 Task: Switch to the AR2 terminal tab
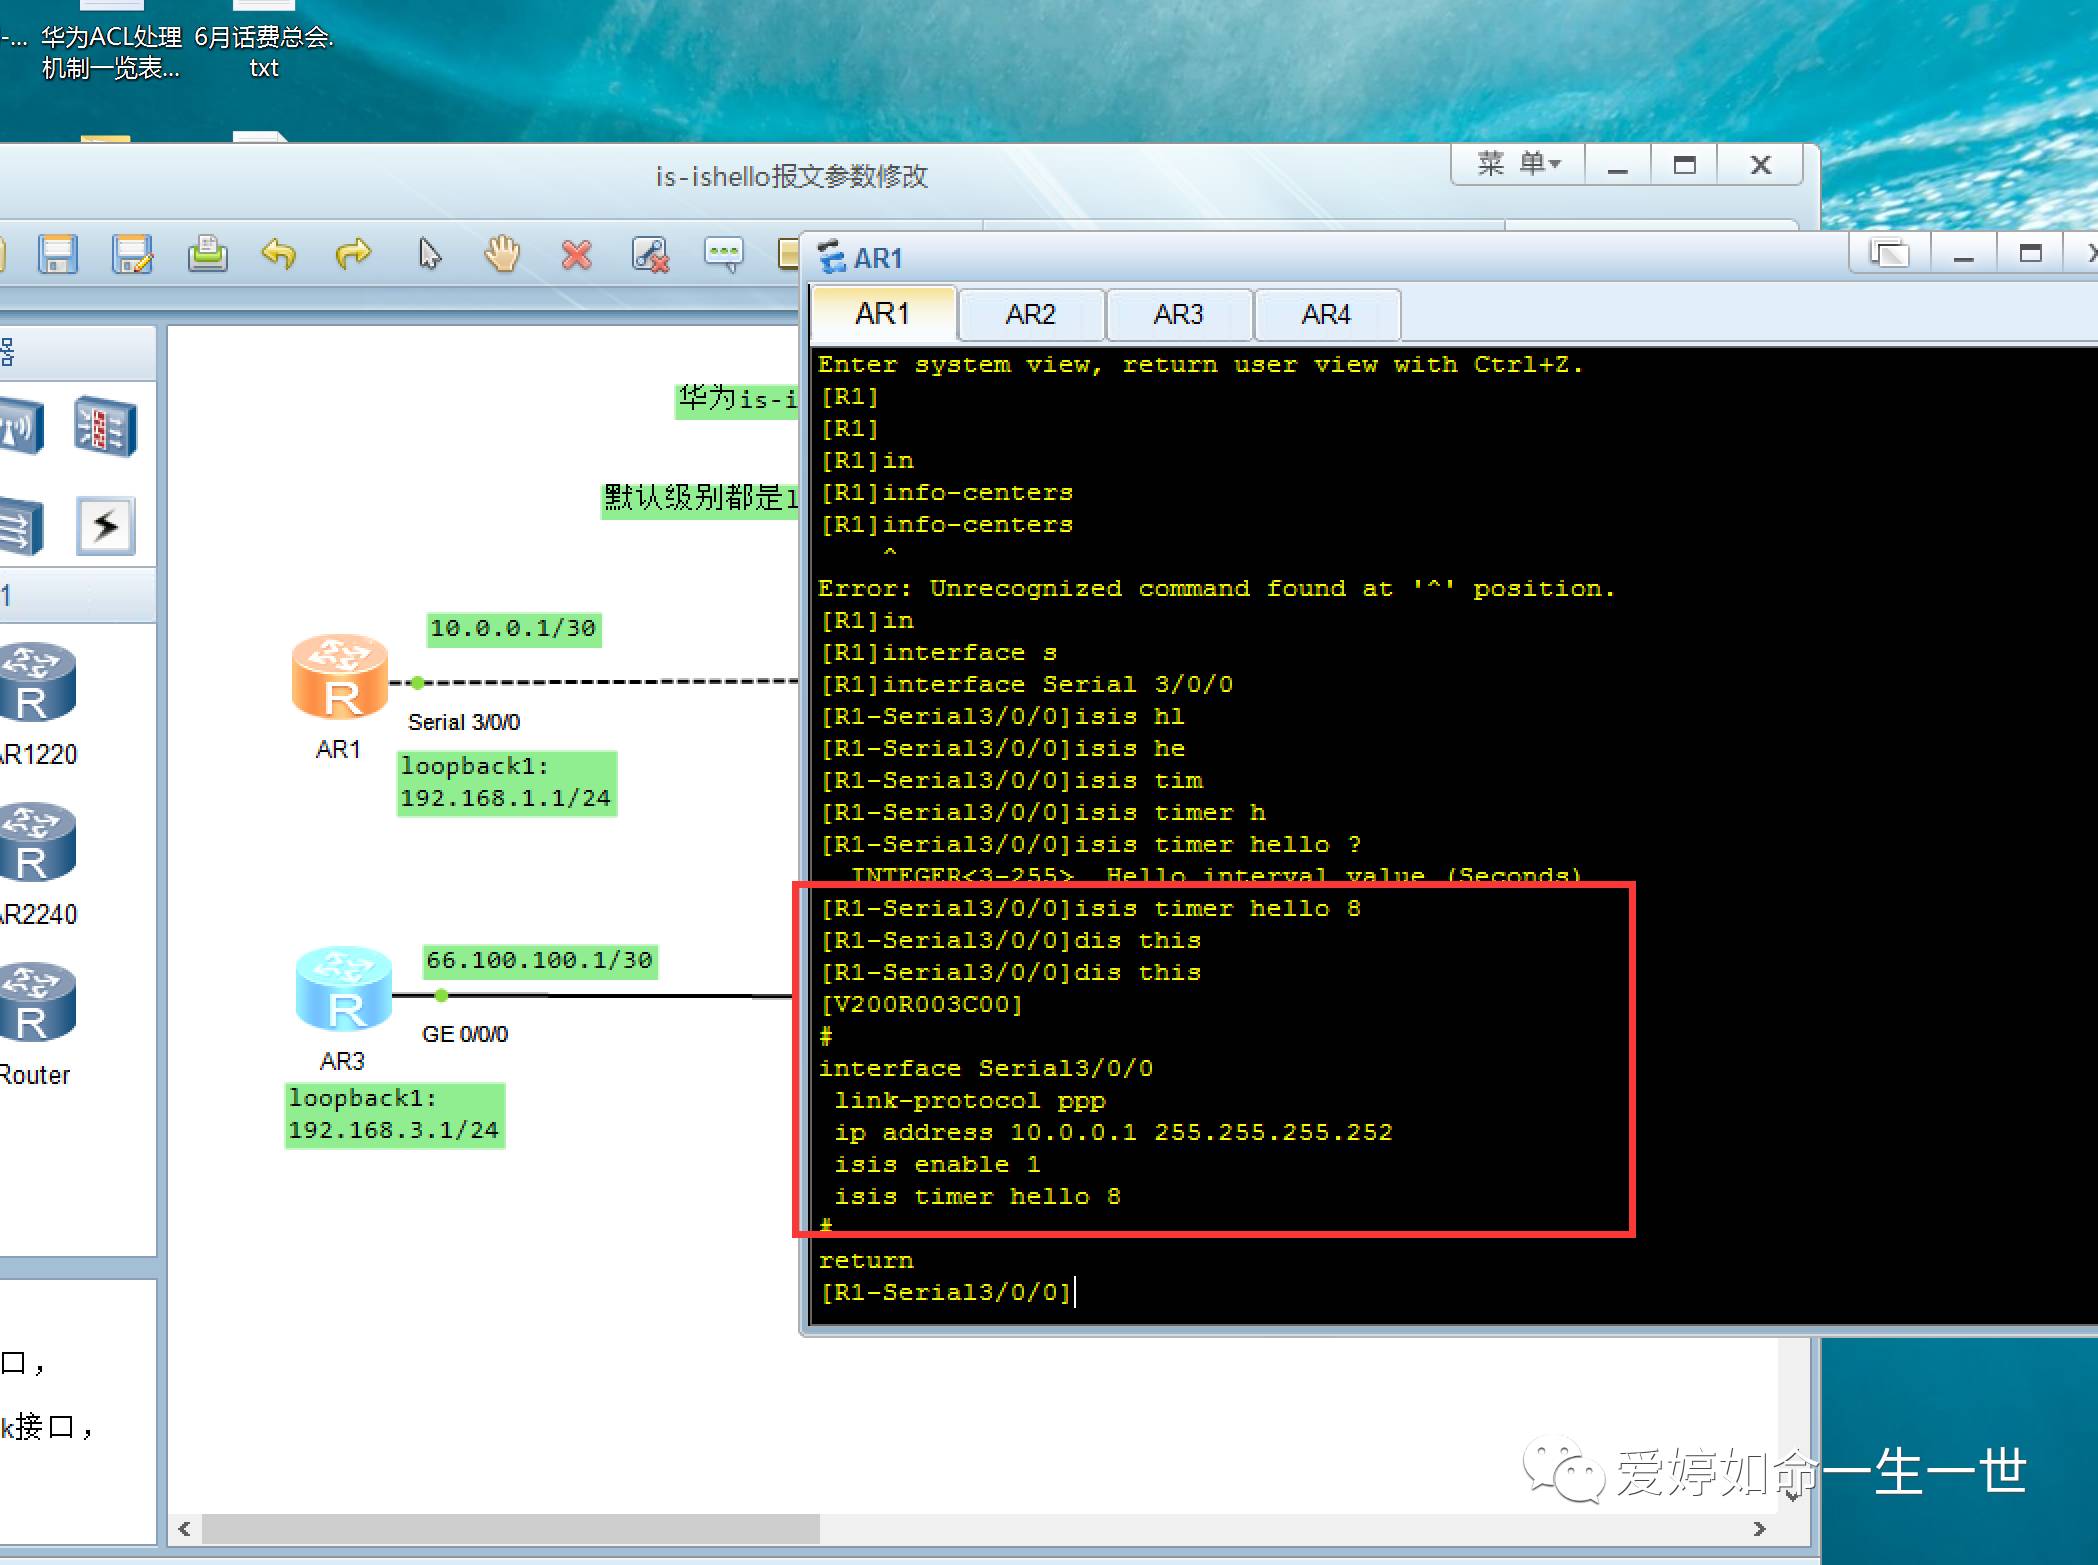pos(1030,315)
